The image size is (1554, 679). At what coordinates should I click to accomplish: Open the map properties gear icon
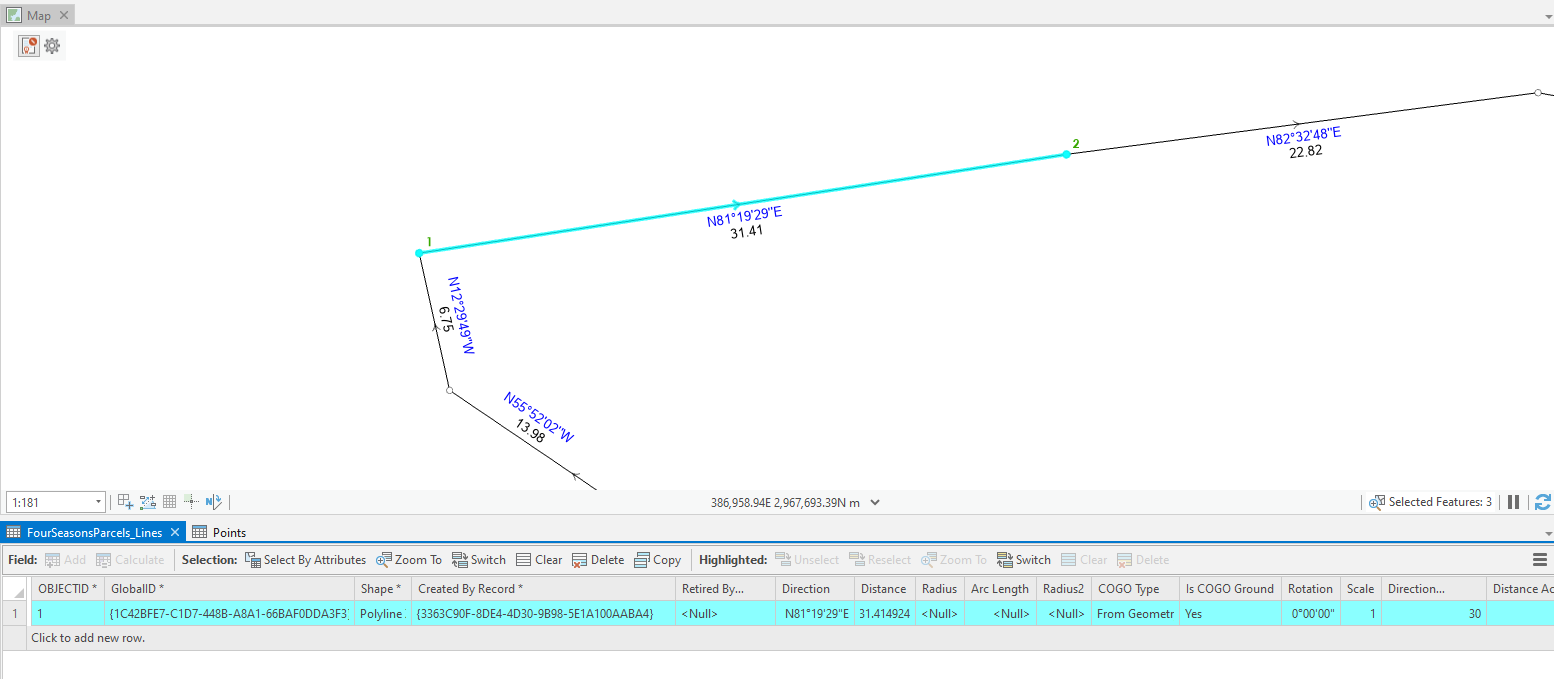(x=51, y=45)
